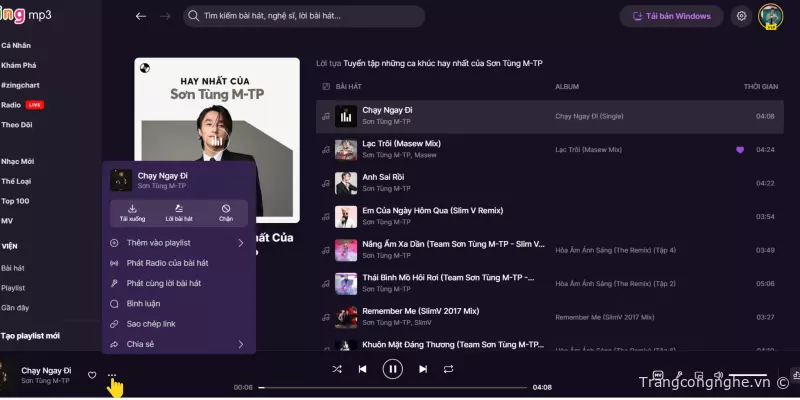Choose Phát Radio của bài hát
This screenshot has width=800, height=400.
tap(166, 263)
